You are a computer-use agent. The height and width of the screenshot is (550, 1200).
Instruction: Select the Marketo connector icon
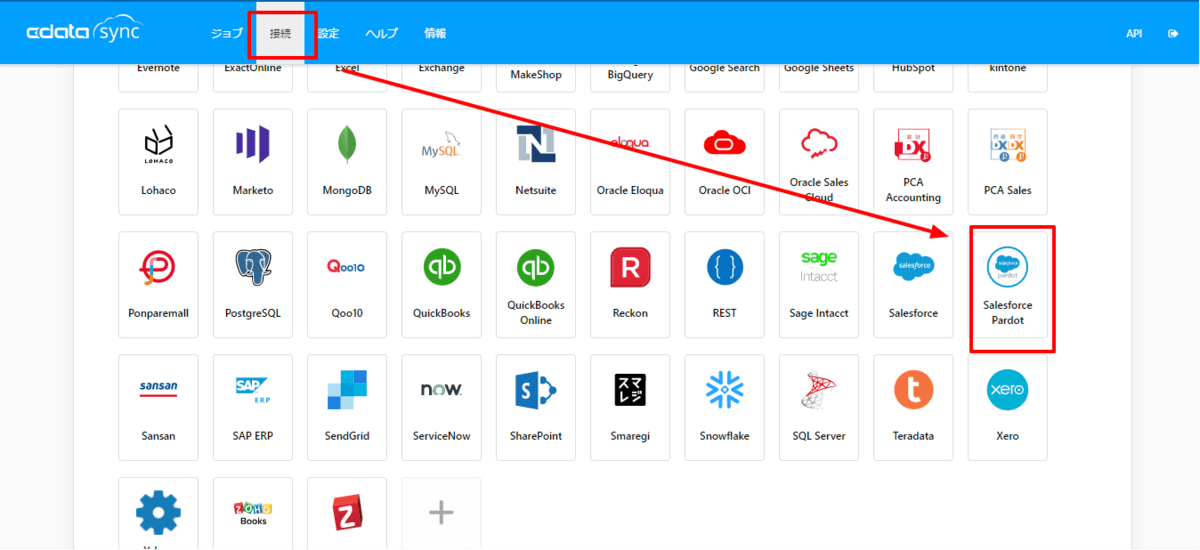[x=252, y=145]
